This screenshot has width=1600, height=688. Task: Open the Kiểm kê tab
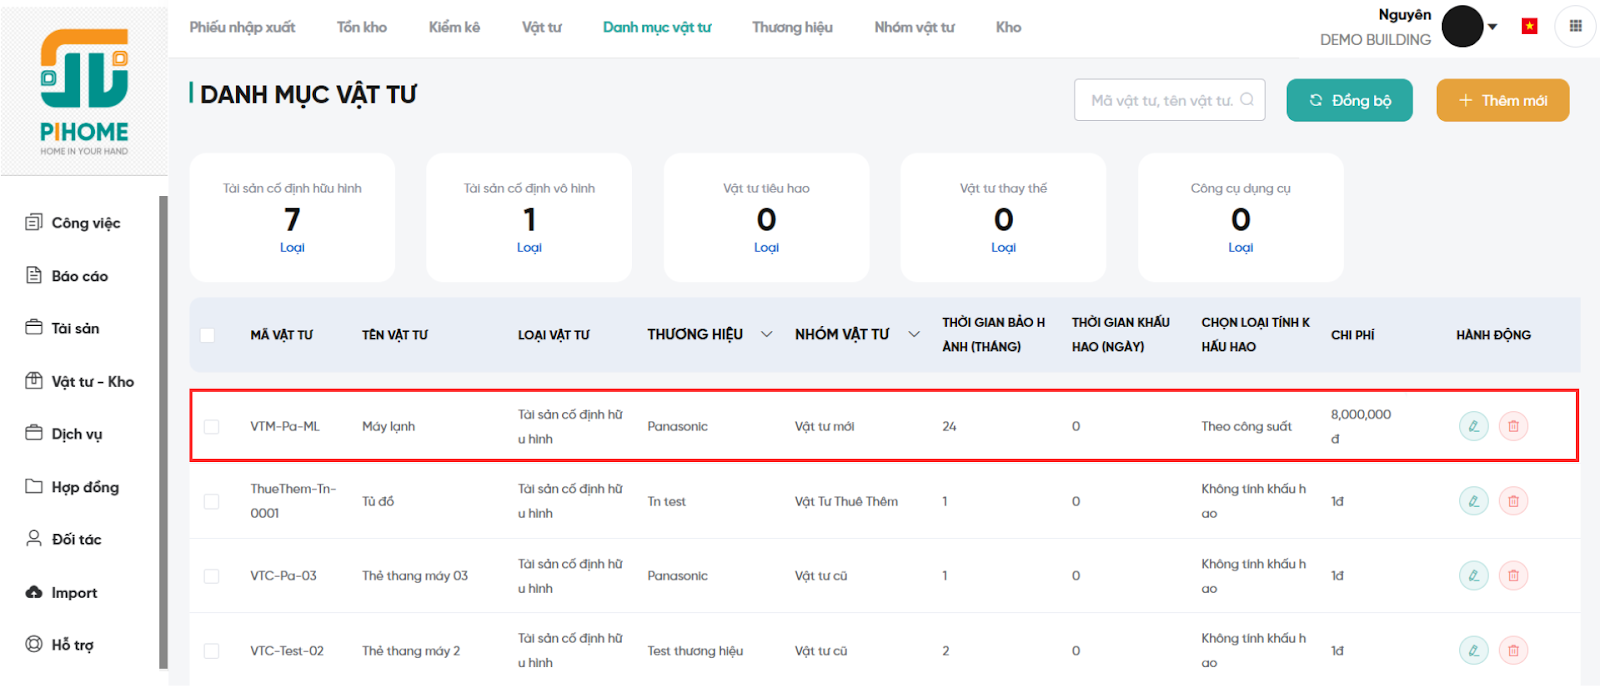(x=454, y=27)
